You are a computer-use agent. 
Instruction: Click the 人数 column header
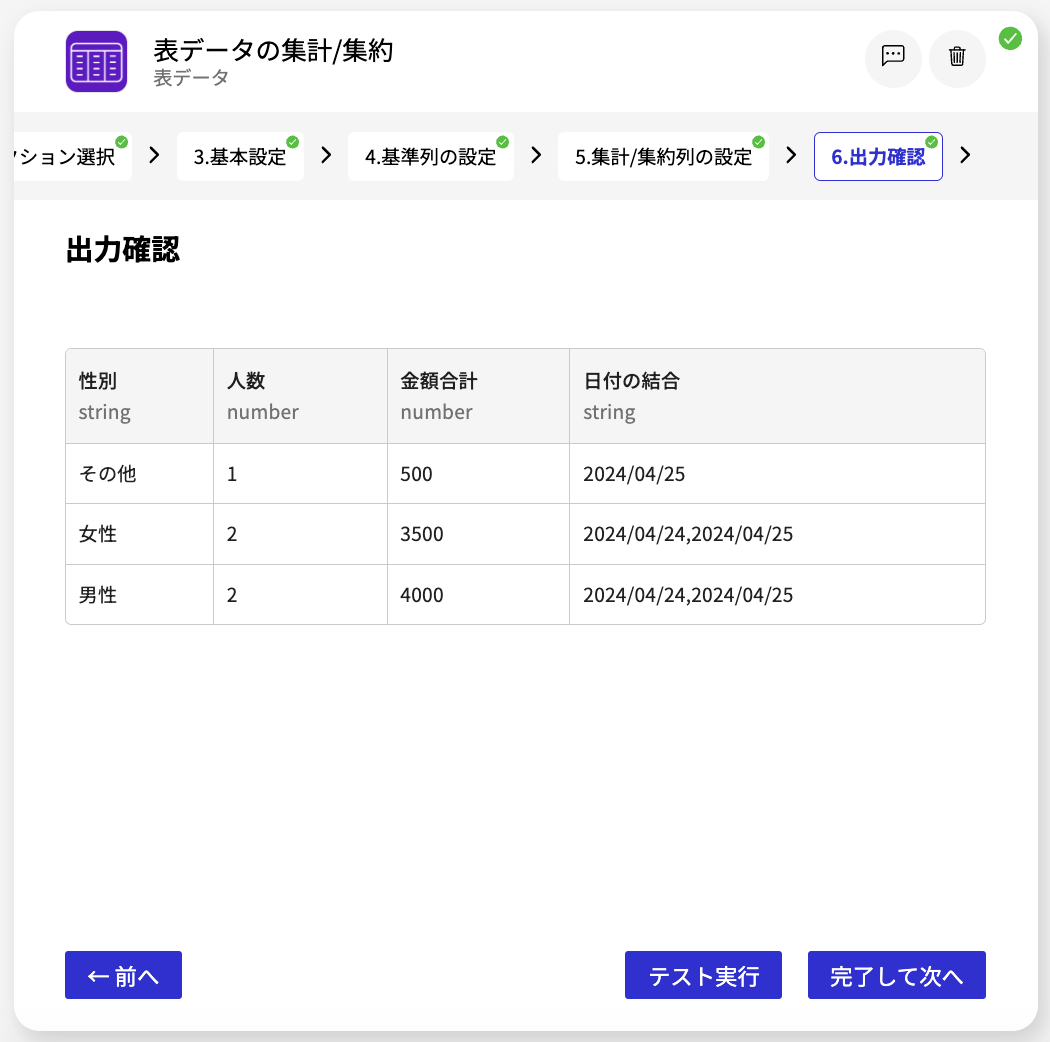coord(301,396)
